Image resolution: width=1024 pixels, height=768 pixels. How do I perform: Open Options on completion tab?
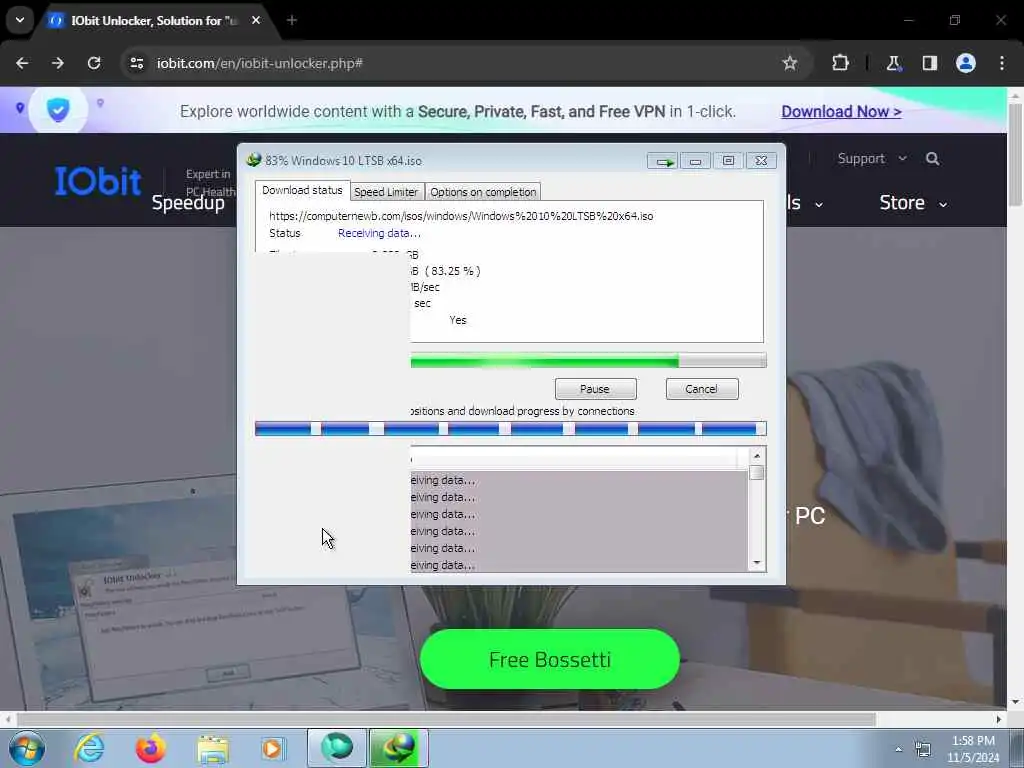[x=483, y=192]
